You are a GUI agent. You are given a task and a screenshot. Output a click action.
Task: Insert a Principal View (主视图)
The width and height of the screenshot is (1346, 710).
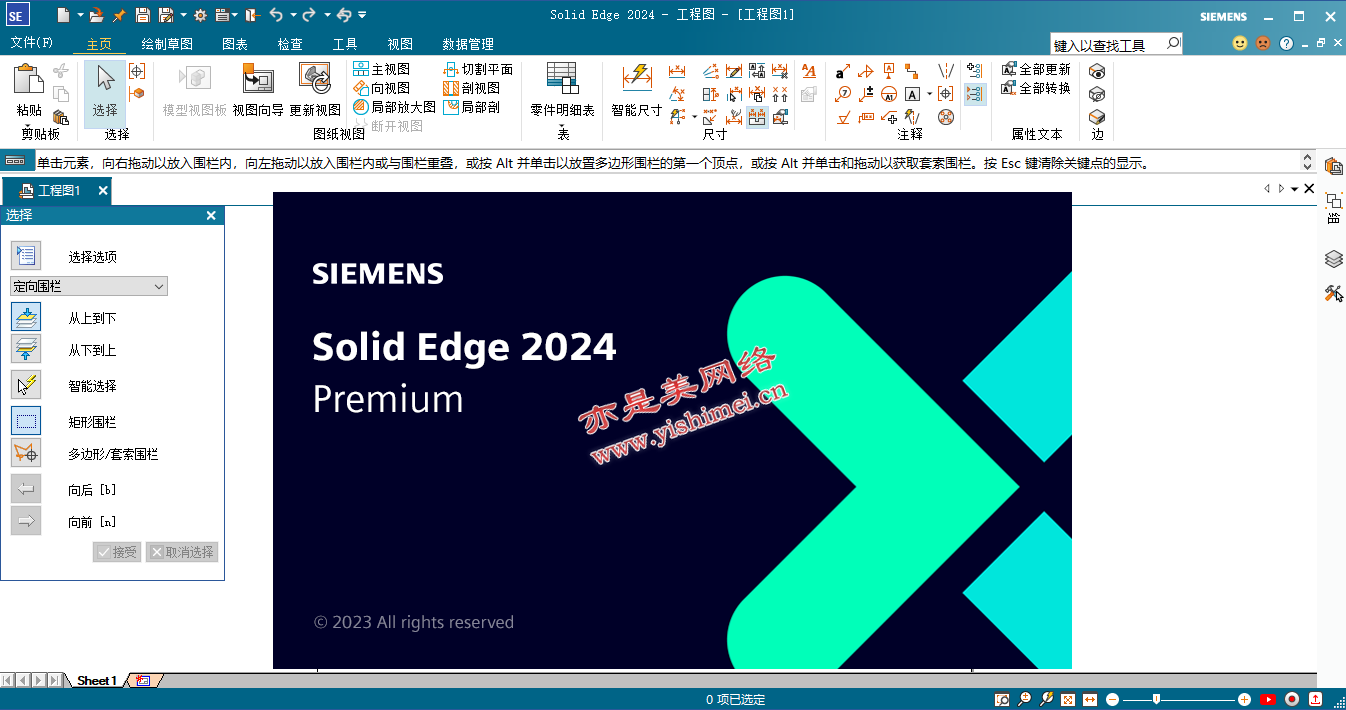click(x=381, y=69)
